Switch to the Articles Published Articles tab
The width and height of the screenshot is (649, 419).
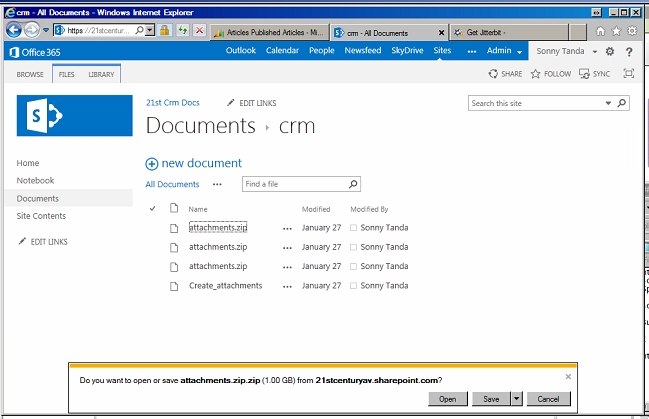coord(269,32)
